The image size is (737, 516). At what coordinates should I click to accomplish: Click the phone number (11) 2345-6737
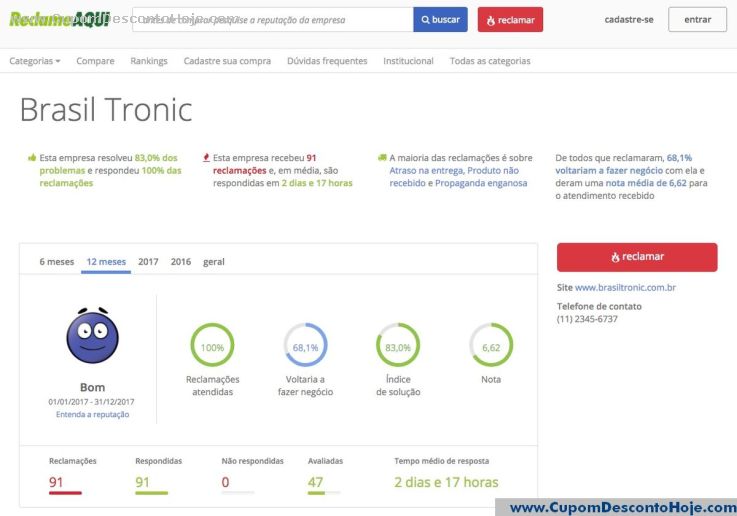[587, 319]
